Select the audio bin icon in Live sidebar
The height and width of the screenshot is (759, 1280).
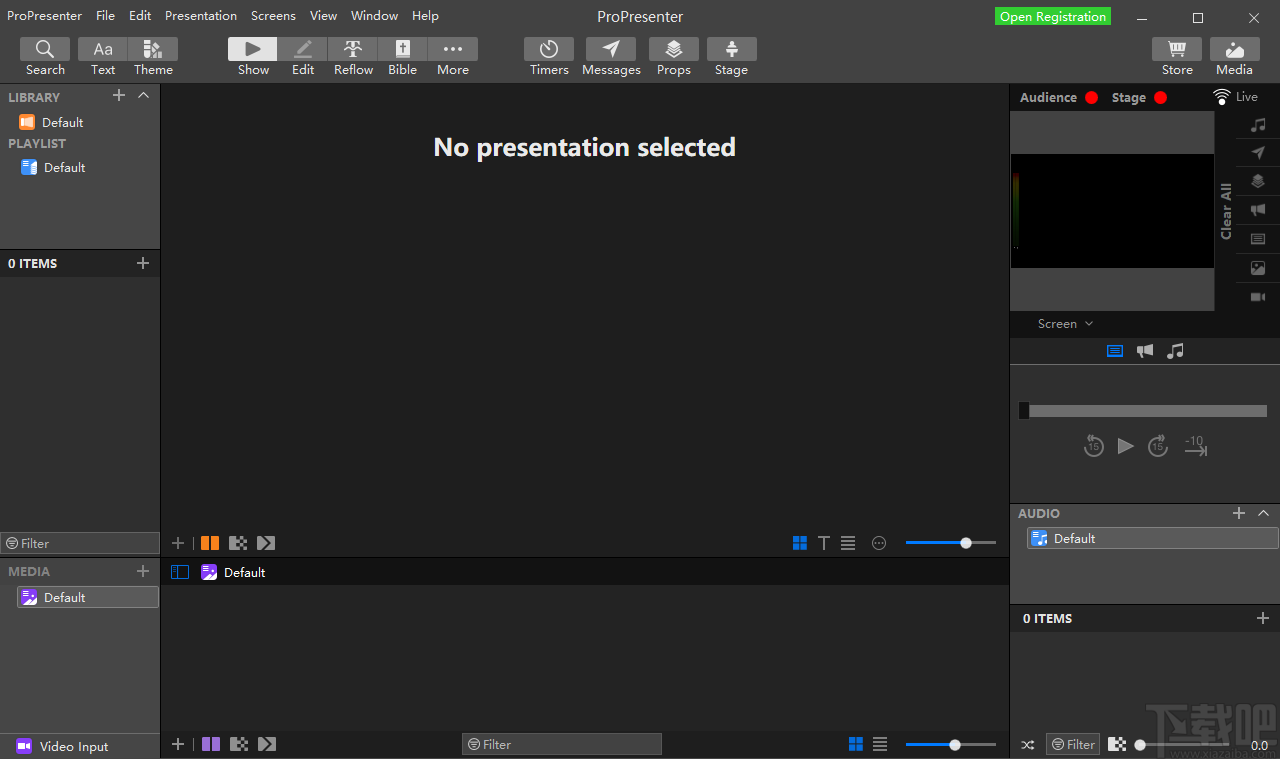[1257, 124]
